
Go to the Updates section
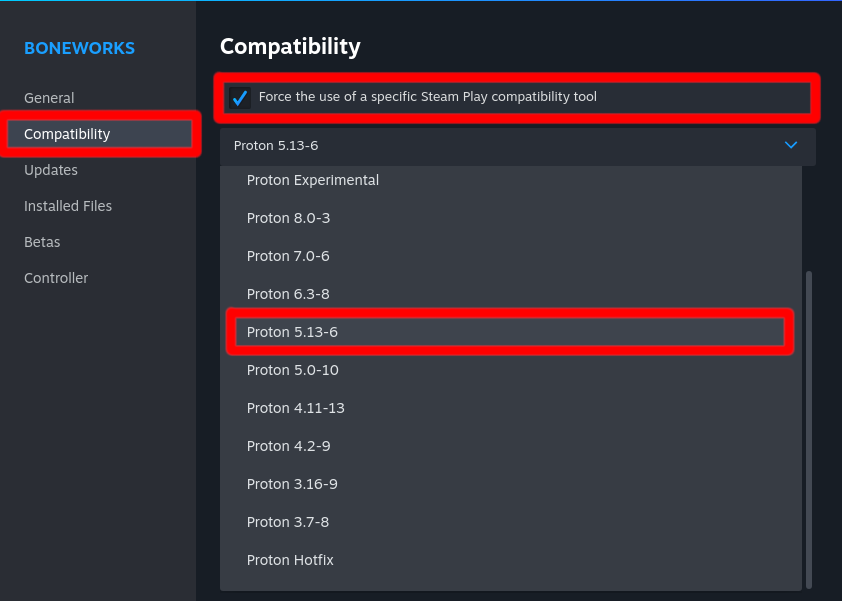coord(51,170)
